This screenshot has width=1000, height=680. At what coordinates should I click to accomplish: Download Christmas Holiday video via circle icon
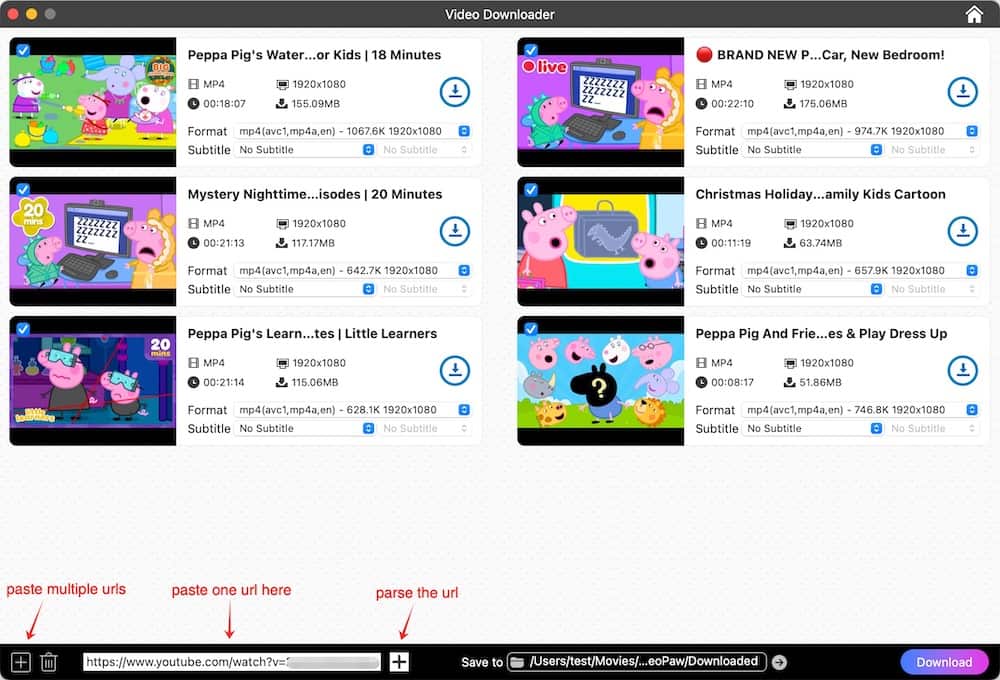pyautogui.click(x=962, y=231)
